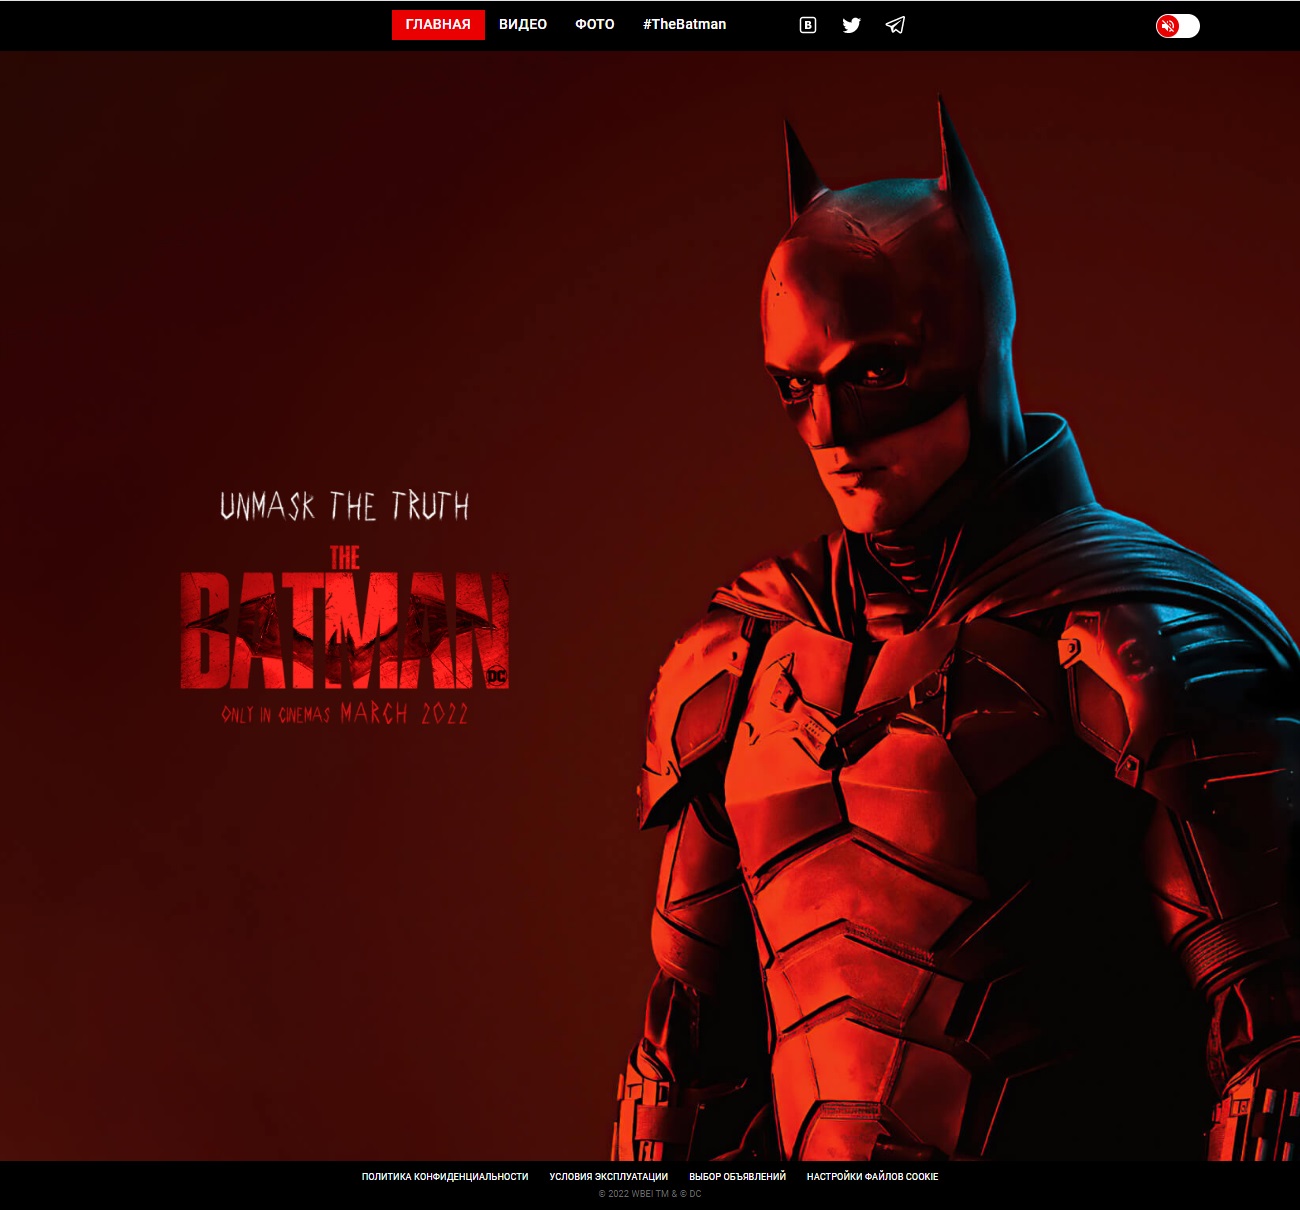Image resolution: width=1300 pixels, height=1210 pixels.
Task: Open the ВИДЕО section
Action: 522,24
